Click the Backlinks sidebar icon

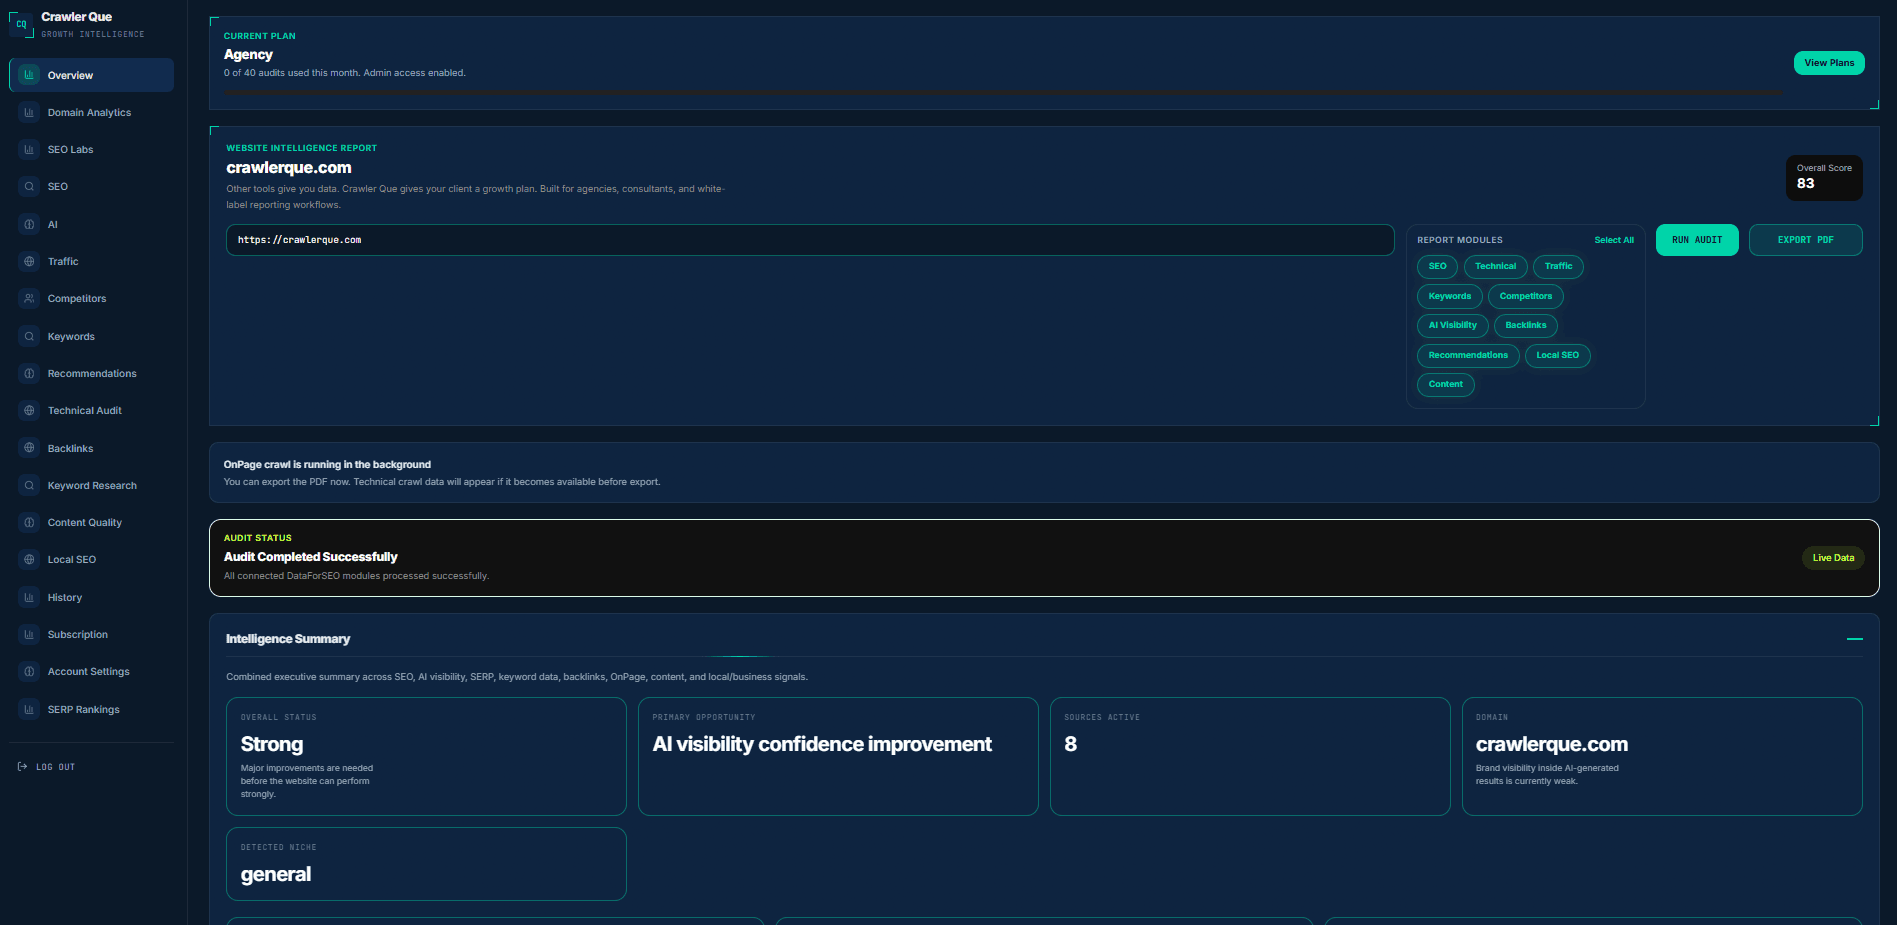29,448
